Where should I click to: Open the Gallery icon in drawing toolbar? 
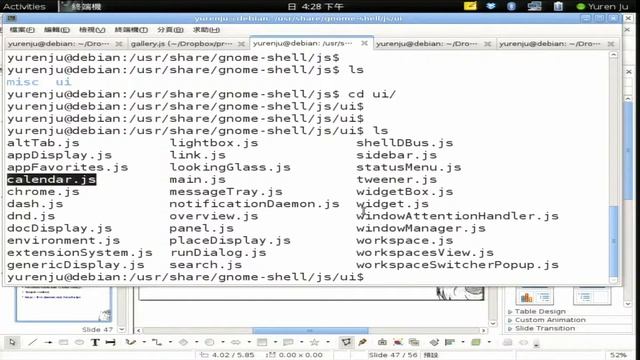click(x=414, y=342)
